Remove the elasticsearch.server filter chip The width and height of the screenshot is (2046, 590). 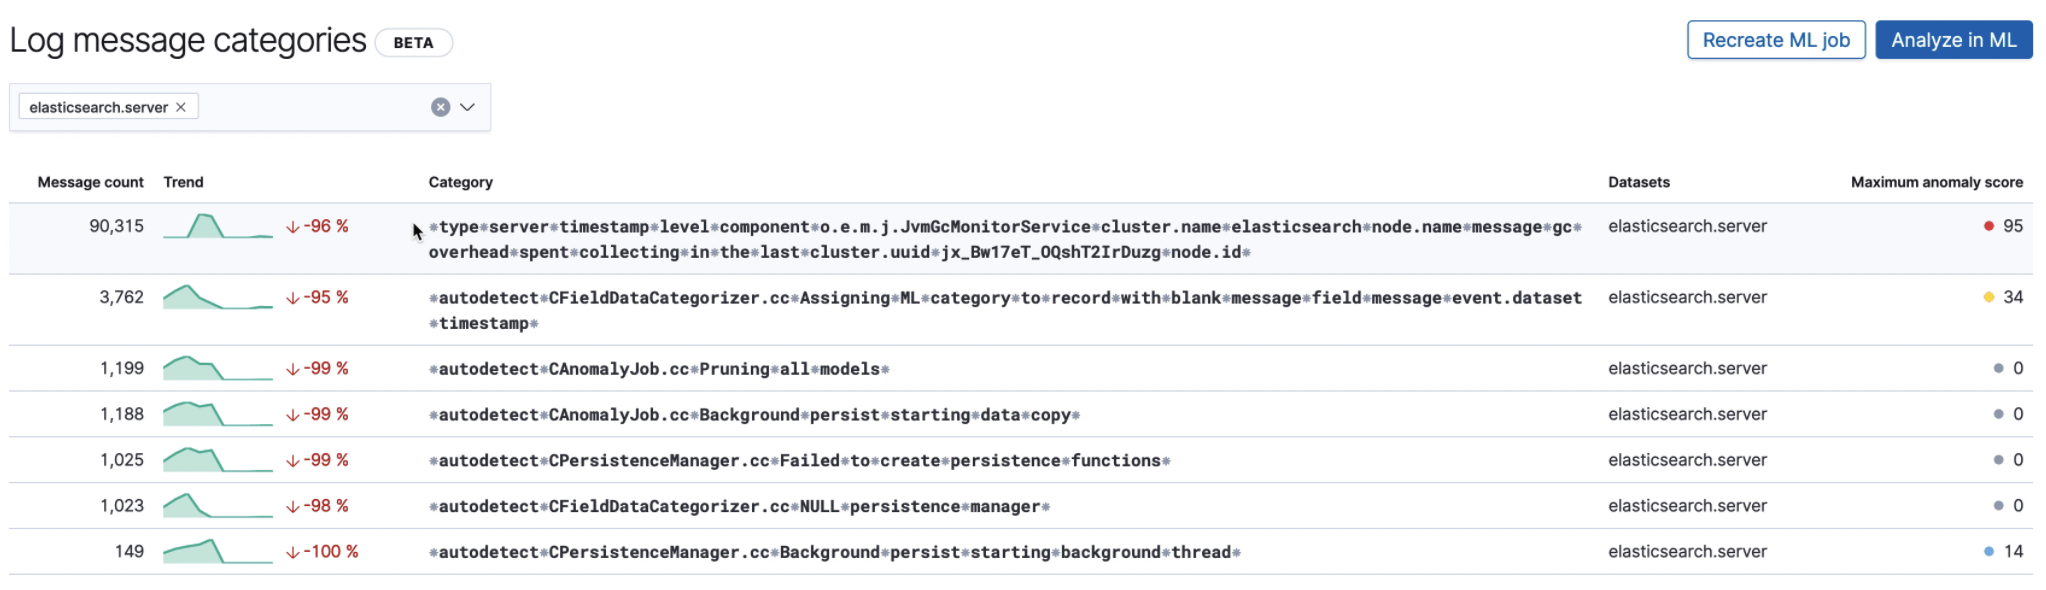(181, 106)
